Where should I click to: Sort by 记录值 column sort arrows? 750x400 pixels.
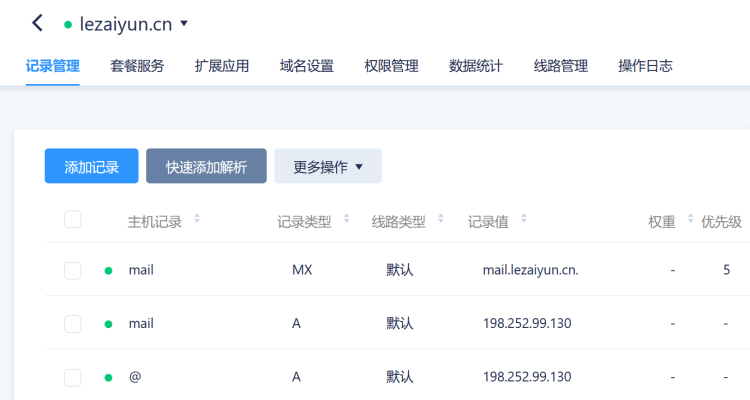pyautogui.click(x=524, y=219)
